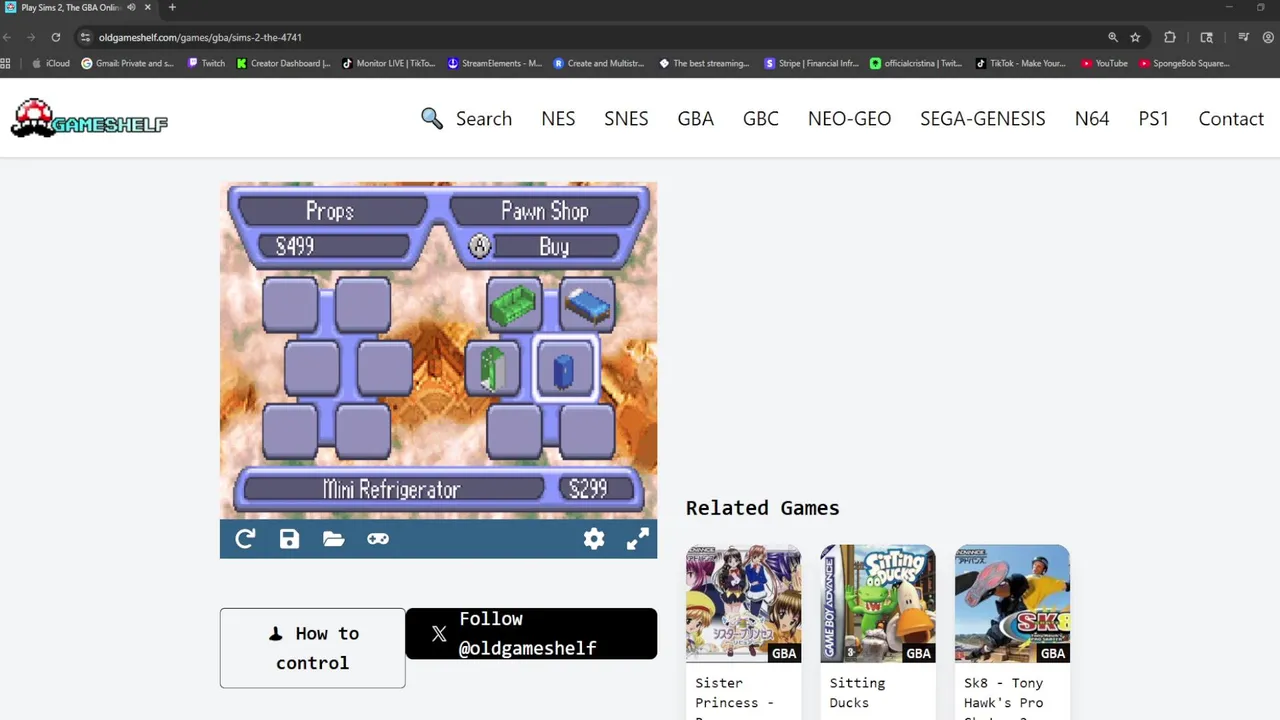Go forward in browser history
The image size is (1280, 720).
[x=31, y=37]
